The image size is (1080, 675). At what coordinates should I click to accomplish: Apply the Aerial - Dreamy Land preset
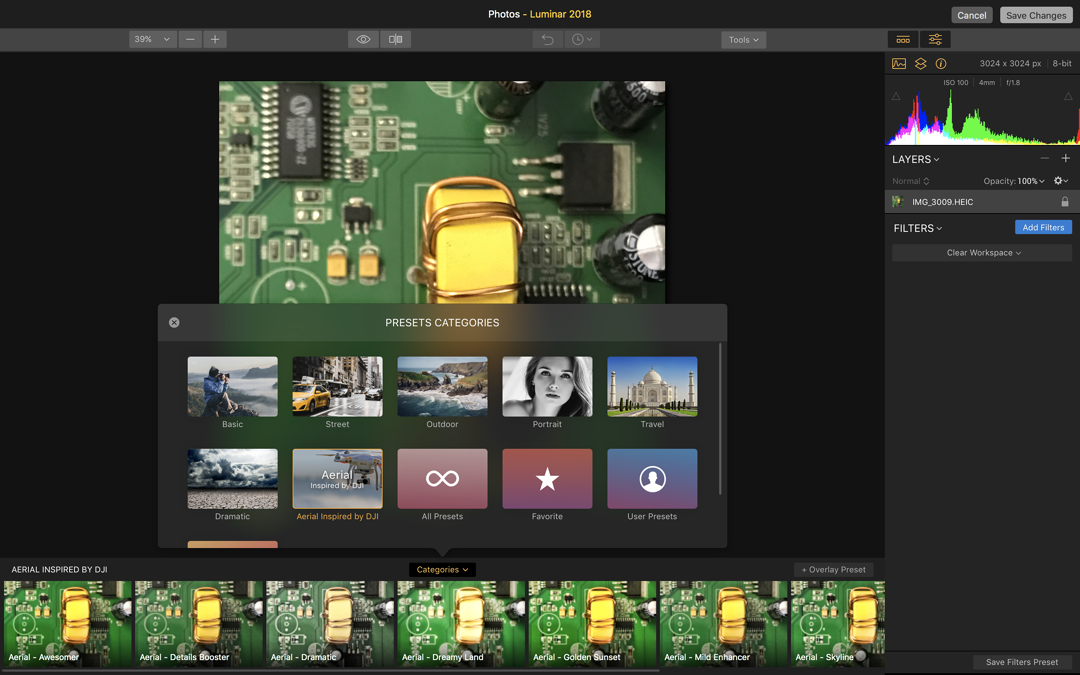pos(461,624)
